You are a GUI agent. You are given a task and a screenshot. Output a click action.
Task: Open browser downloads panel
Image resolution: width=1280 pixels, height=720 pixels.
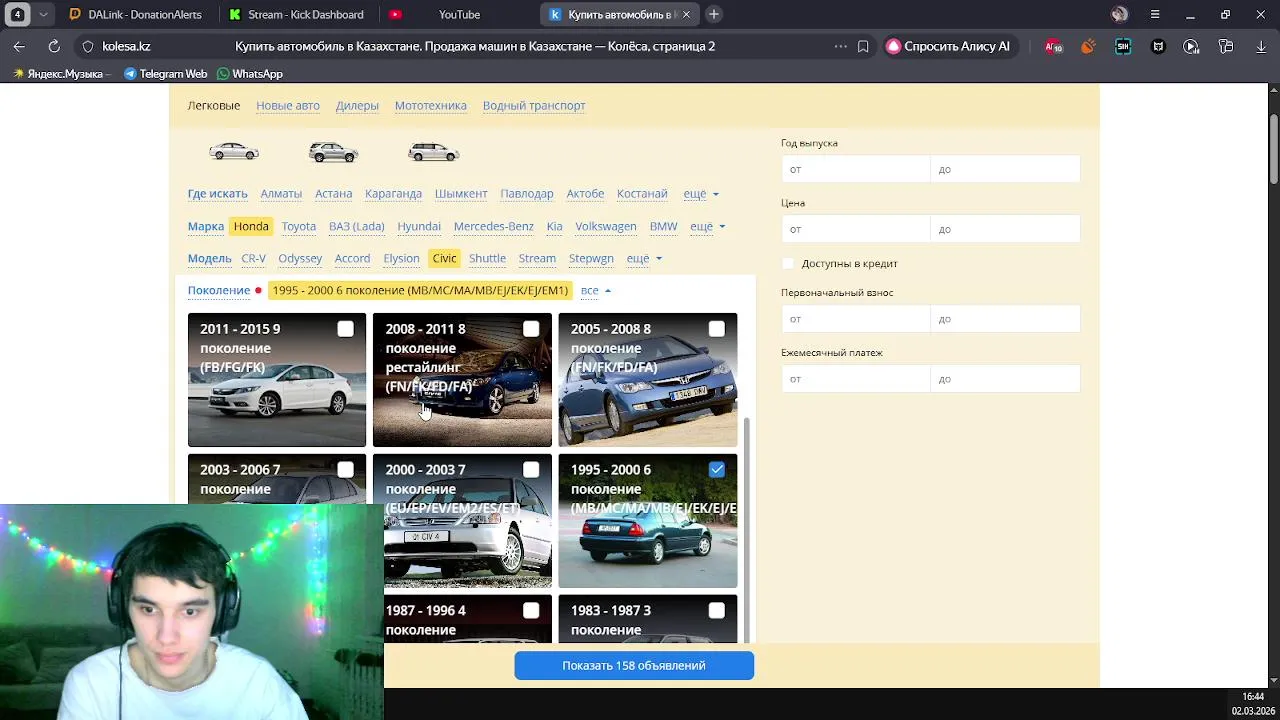click(1260, 46)
